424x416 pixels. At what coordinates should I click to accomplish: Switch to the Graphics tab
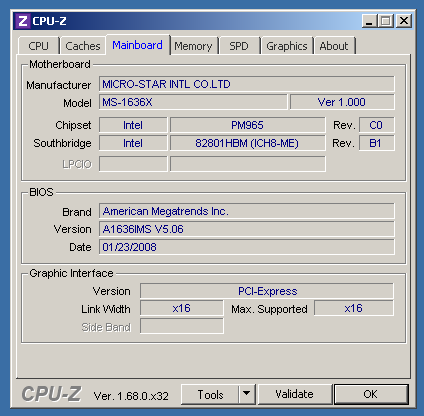coord(287,46)
